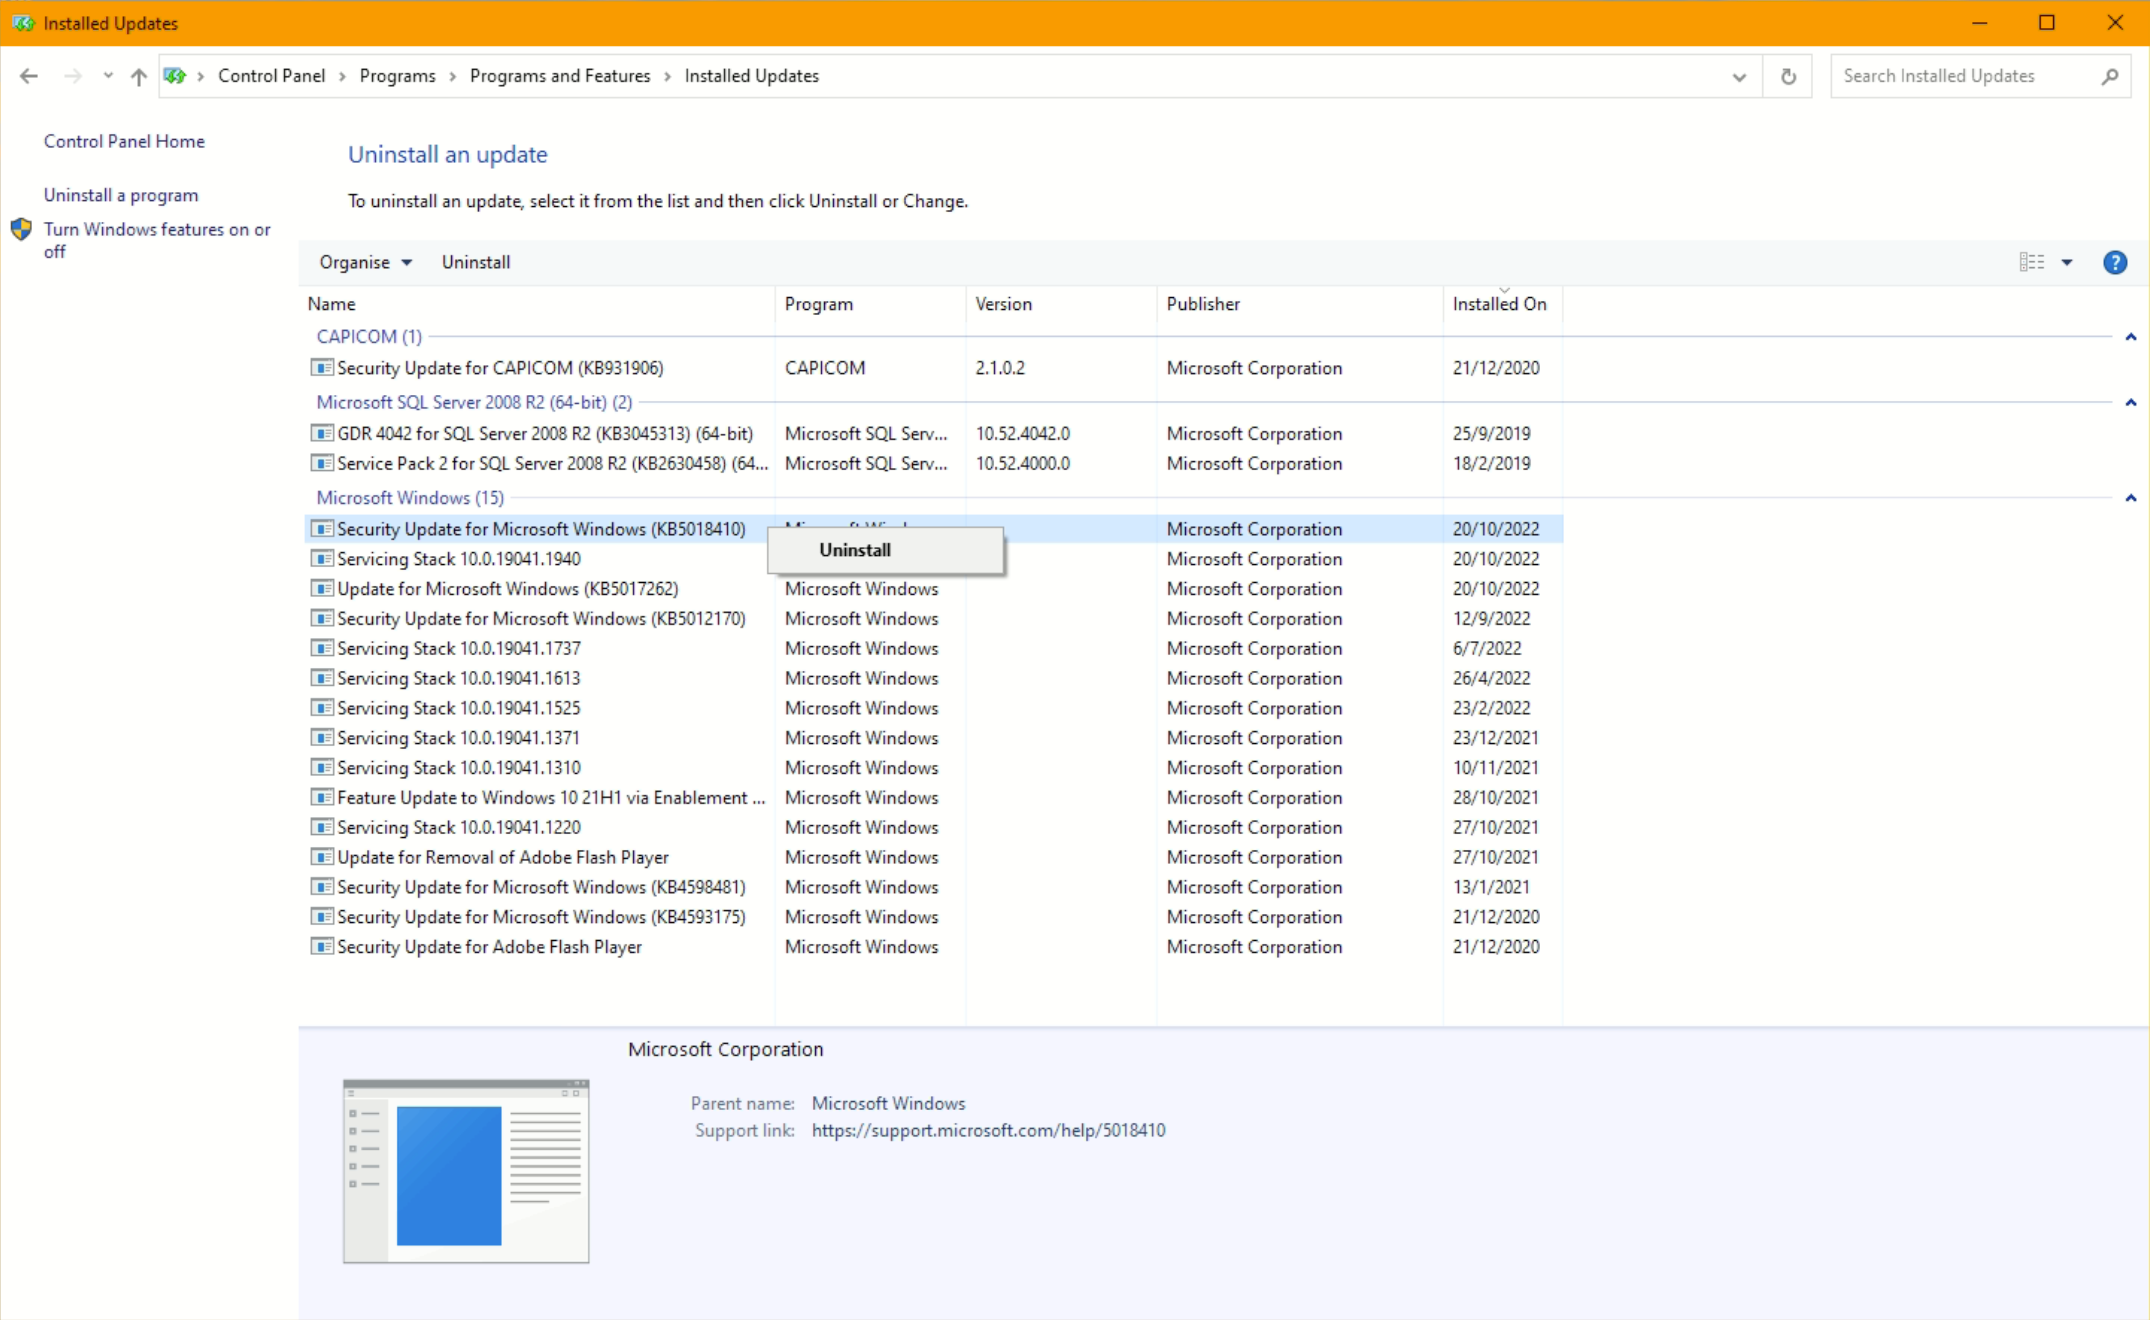
Task: Open the support.microsoft.com help link
Action: click(x=988, y=1130)
